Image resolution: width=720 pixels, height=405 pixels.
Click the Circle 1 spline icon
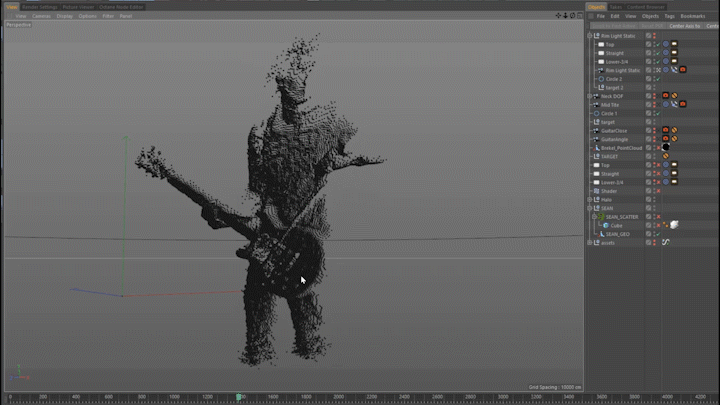596,113
